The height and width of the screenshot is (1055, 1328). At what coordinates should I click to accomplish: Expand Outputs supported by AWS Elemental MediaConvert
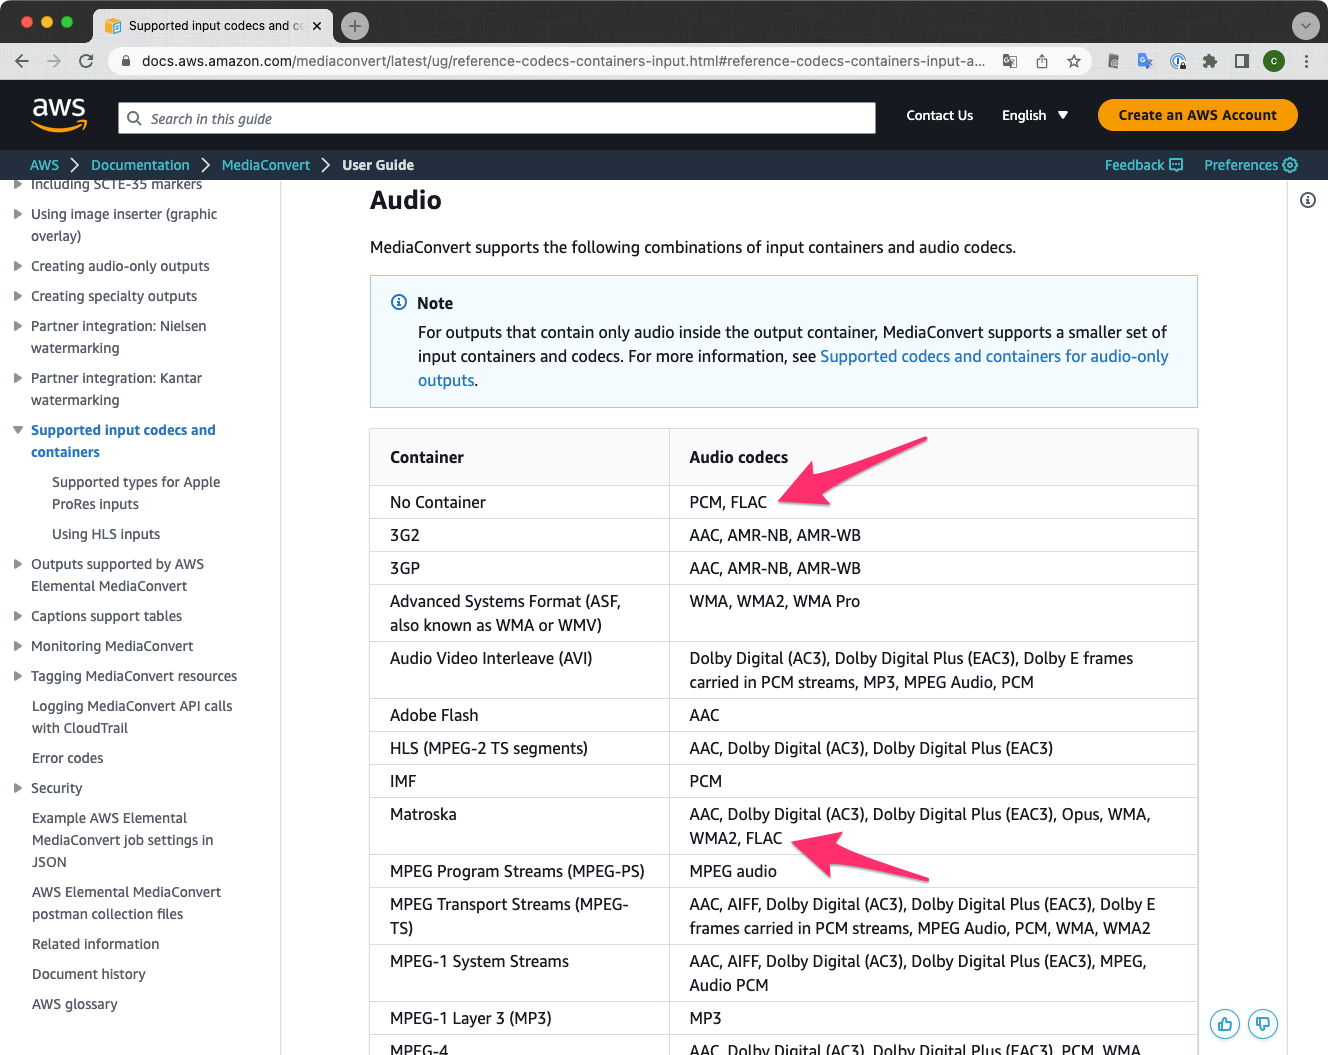pos(18,564)
